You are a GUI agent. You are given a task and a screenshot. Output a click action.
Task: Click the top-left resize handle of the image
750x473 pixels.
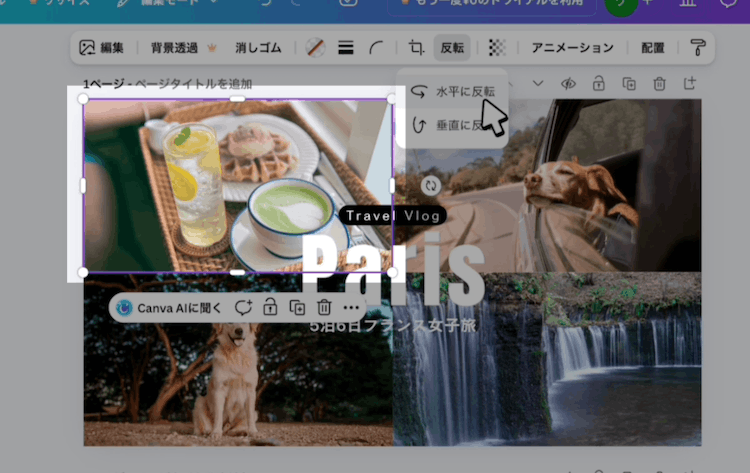83,99
